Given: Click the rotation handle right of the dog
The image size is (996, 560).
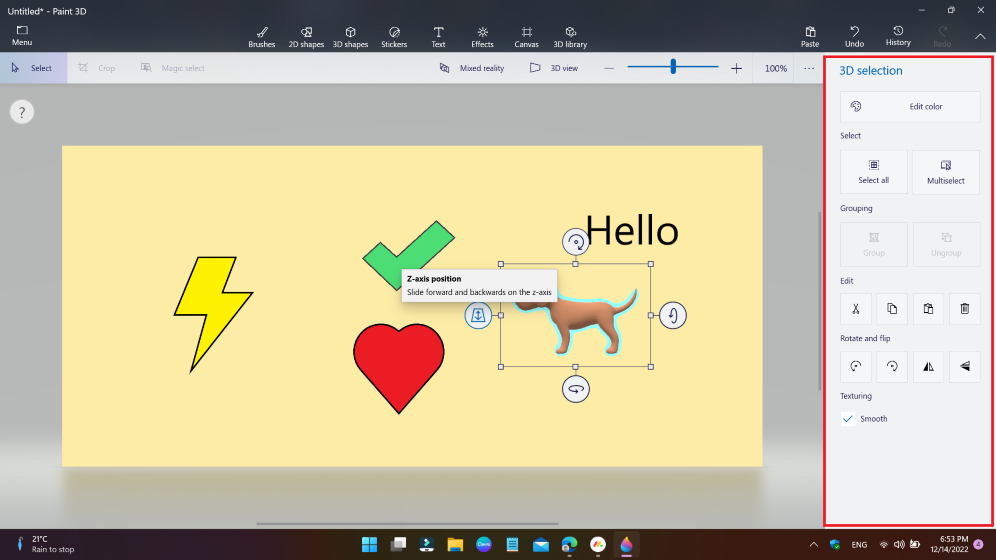Looking at the screenshot, I should click(x=673, y=315).
